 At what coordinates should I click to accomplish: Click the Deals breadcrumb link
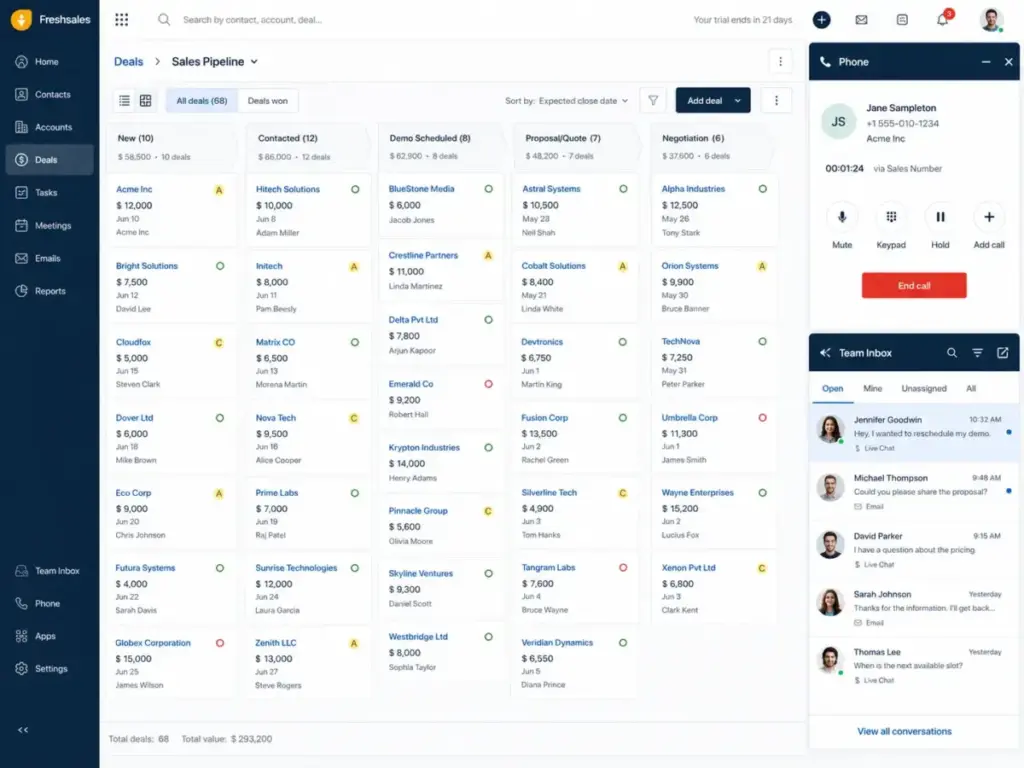click(128, 61)
